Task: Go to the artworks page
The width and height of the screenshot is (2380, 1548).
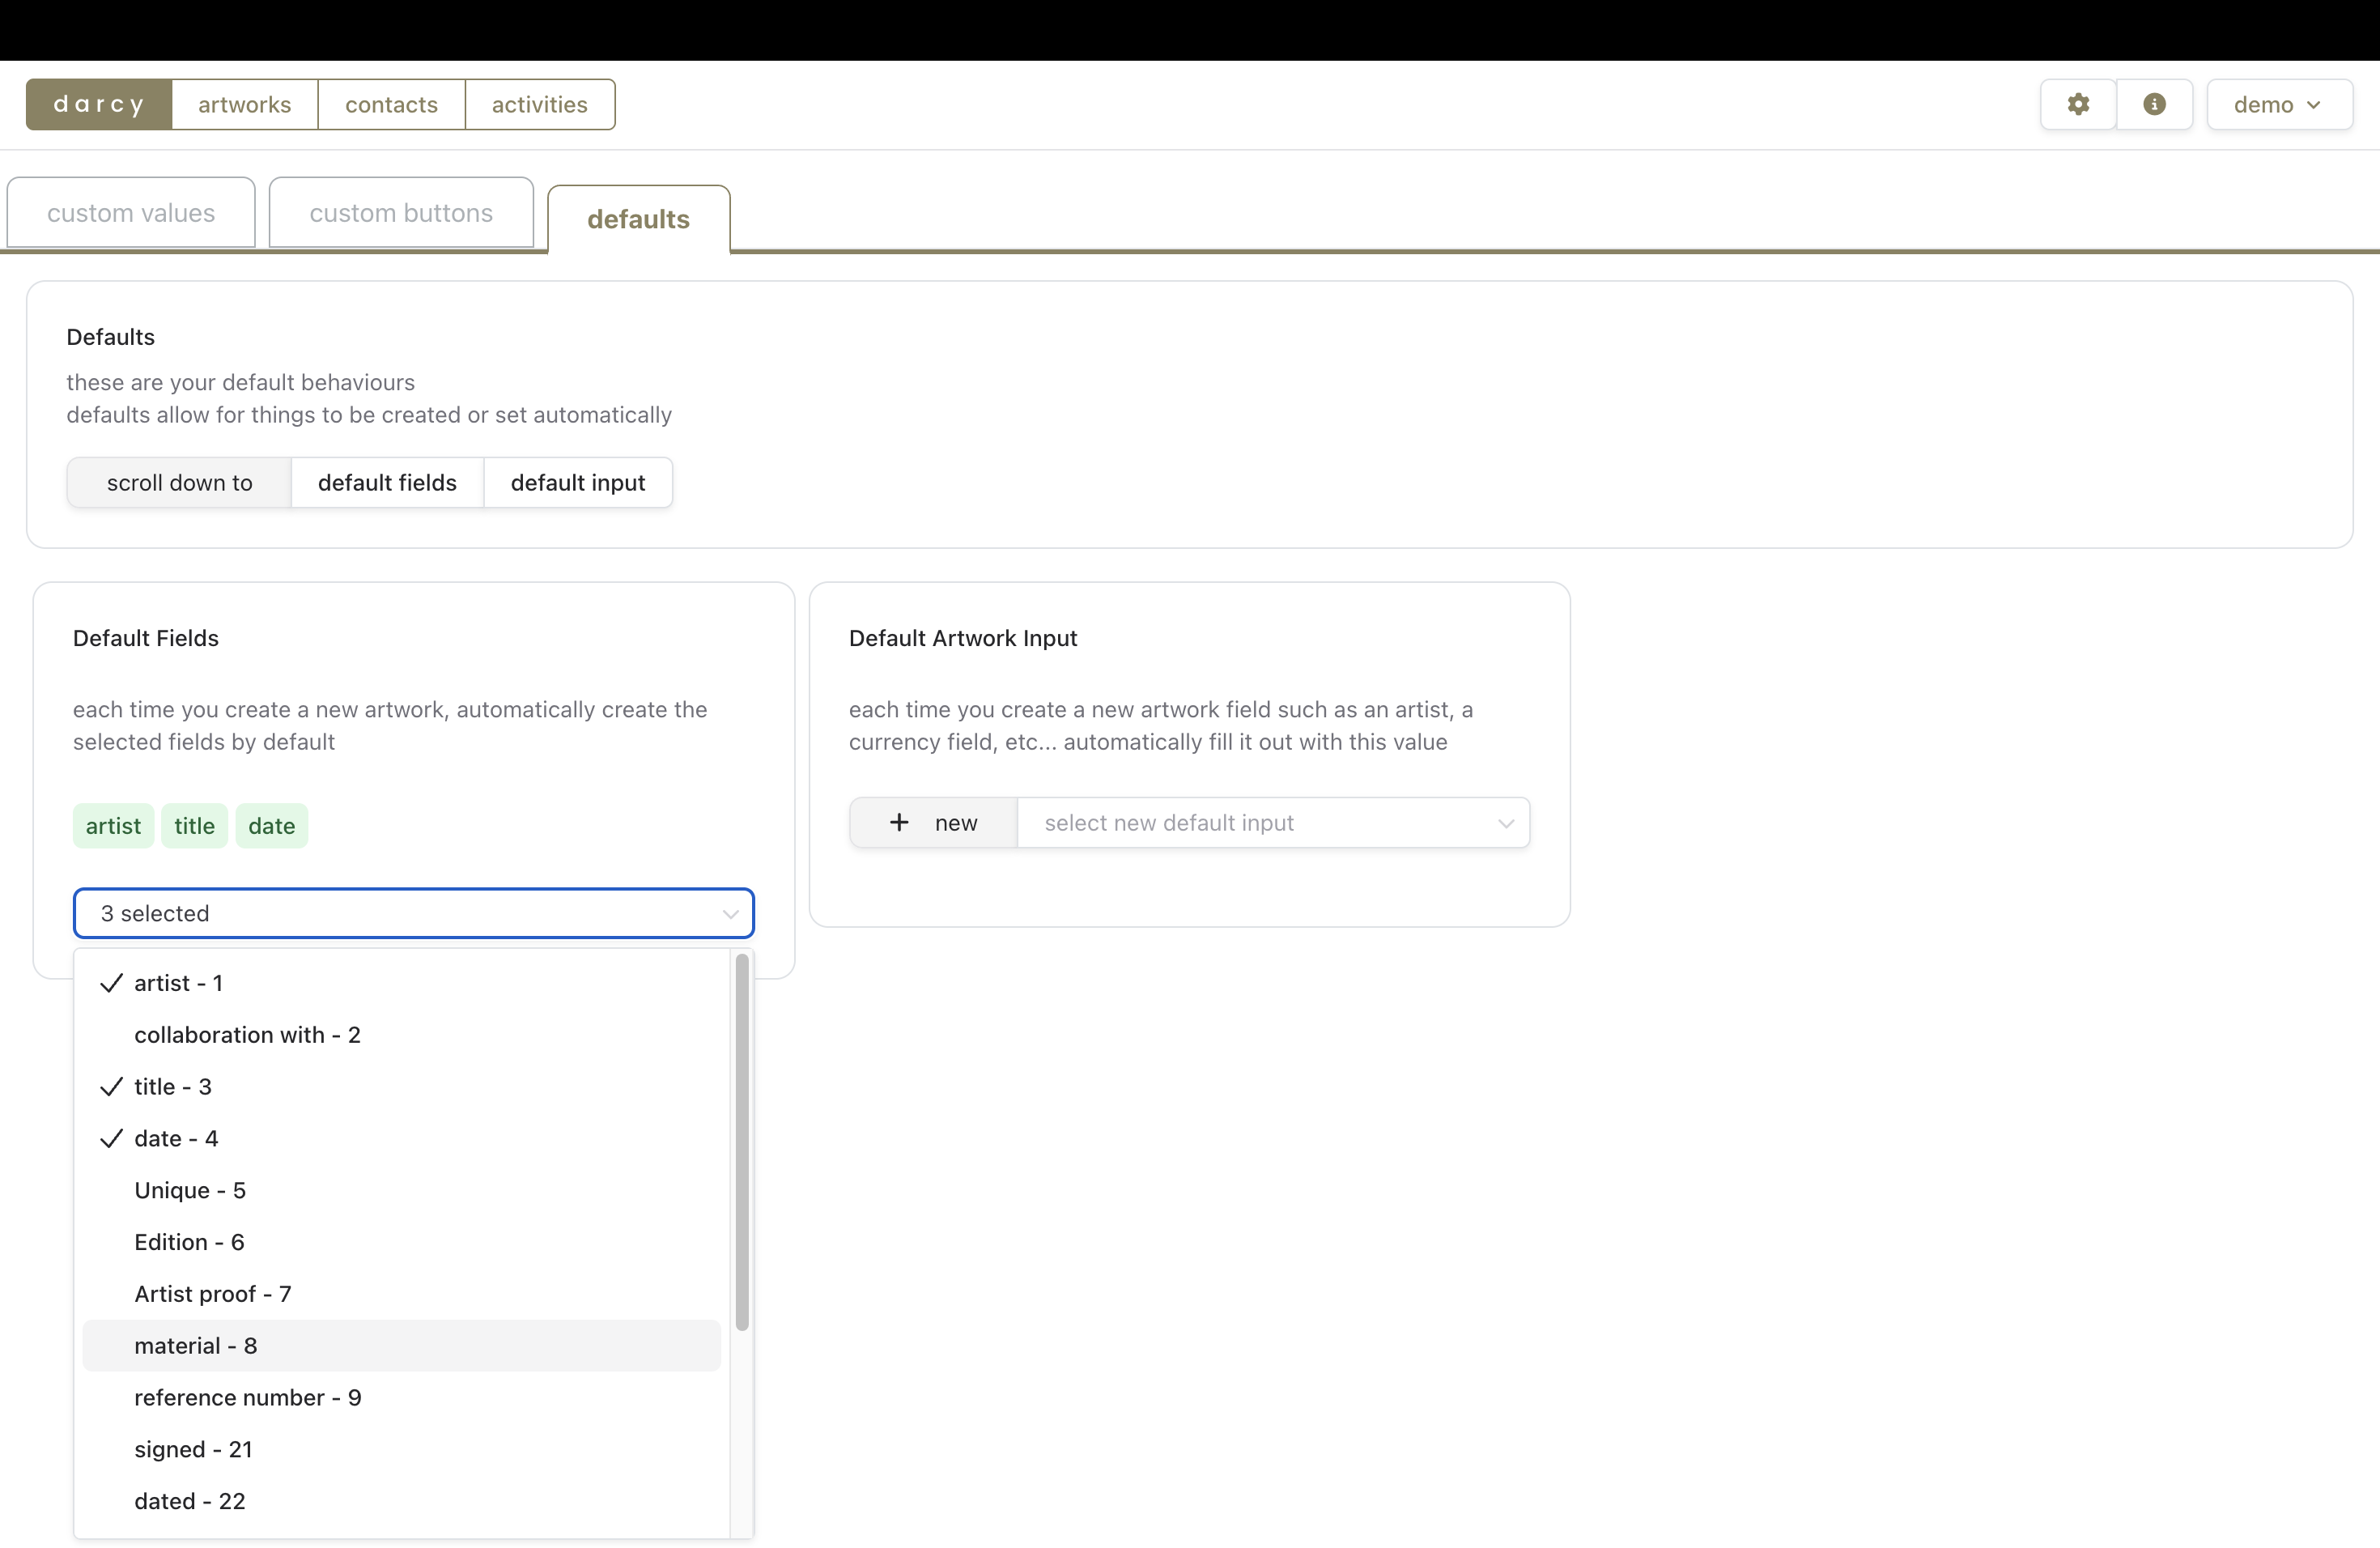Action: coord(244,104)
